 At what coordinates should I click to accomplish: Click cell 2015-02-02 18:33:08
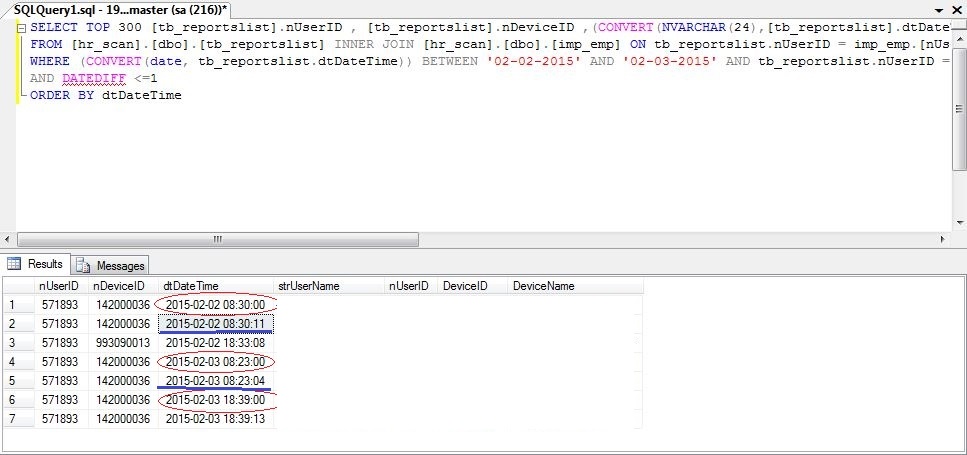click(216, 343)
